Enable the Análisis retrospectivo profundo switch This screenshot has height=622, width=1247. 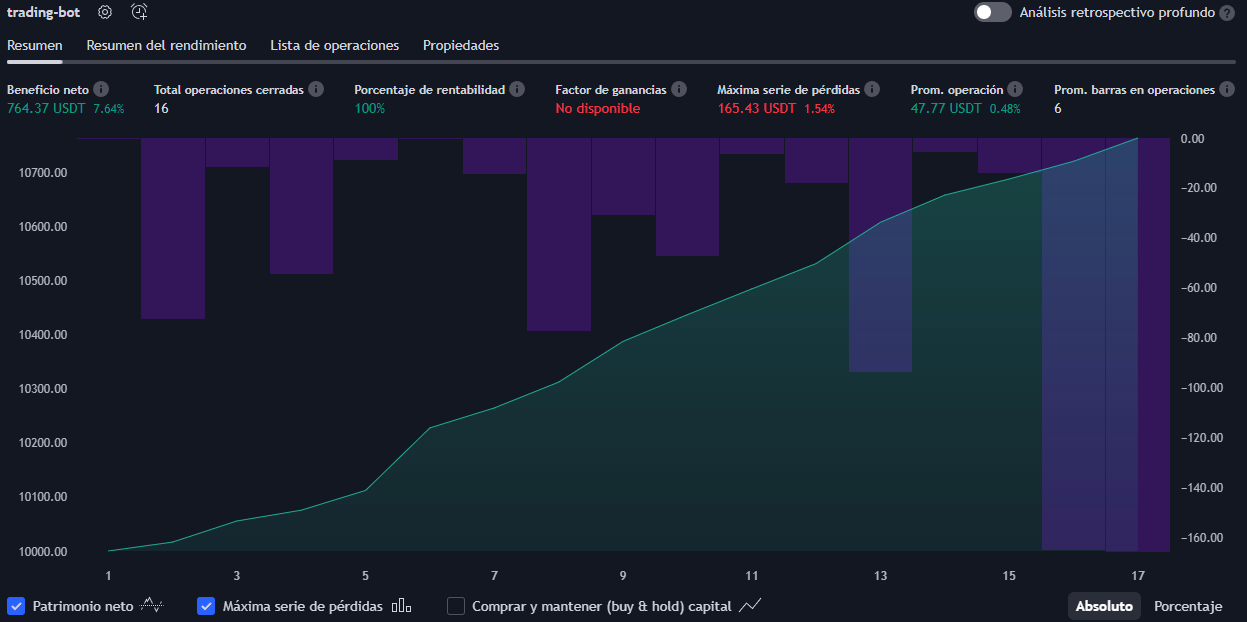[992, 12]
